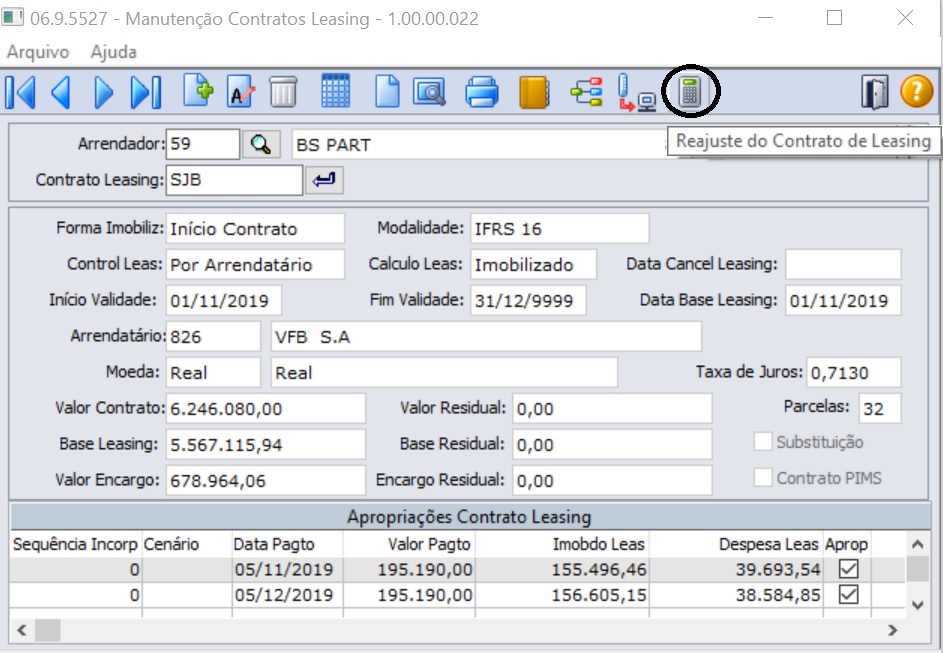
Task: Click the blank document toolbar icon
Action: [387, 92]
